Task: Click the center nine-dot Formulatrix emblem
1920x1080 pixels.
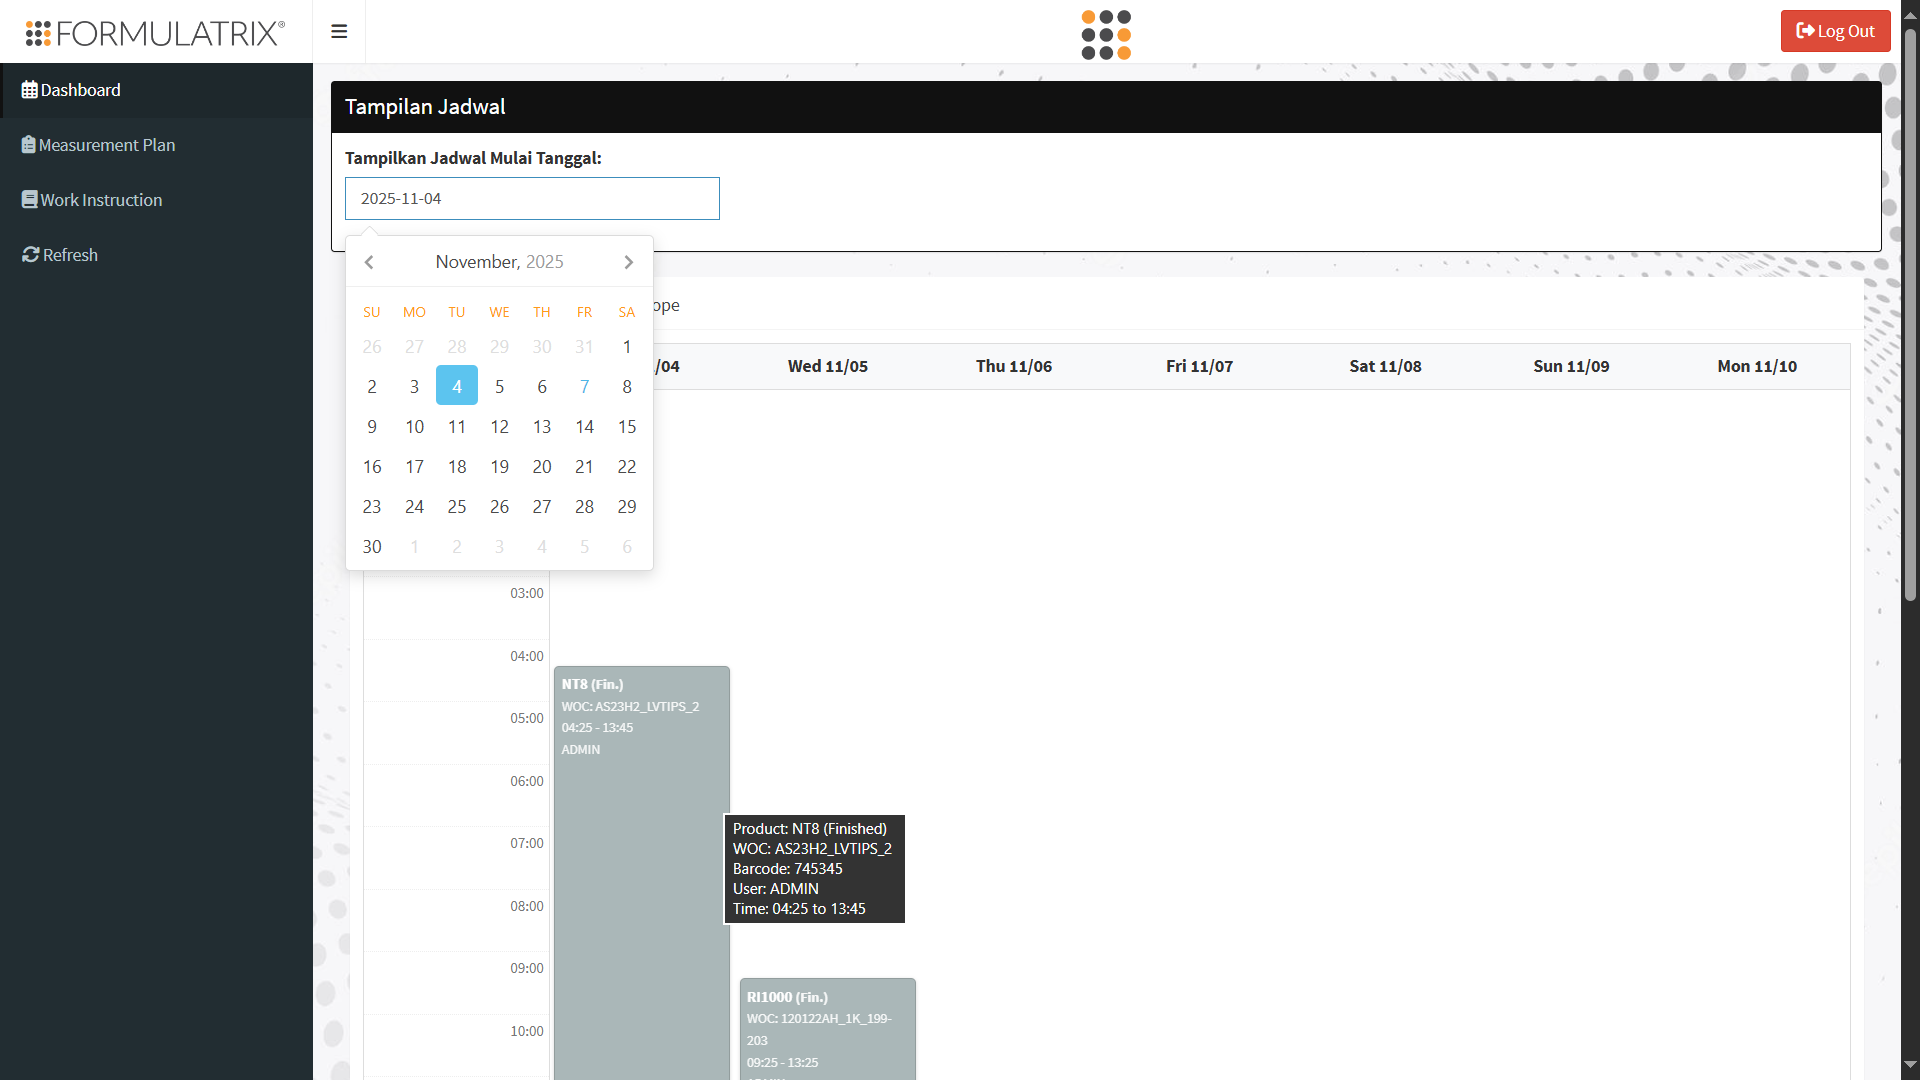Action: 1106,35
